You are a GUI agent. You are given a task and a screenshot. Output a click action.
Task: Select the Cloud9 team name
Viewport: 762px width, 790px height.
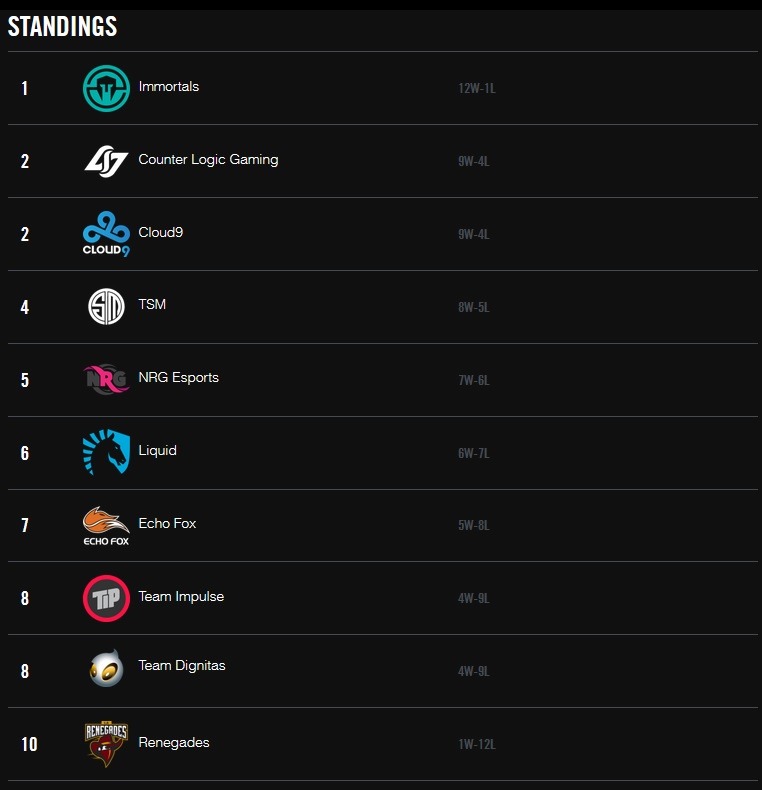coord(161,233)
